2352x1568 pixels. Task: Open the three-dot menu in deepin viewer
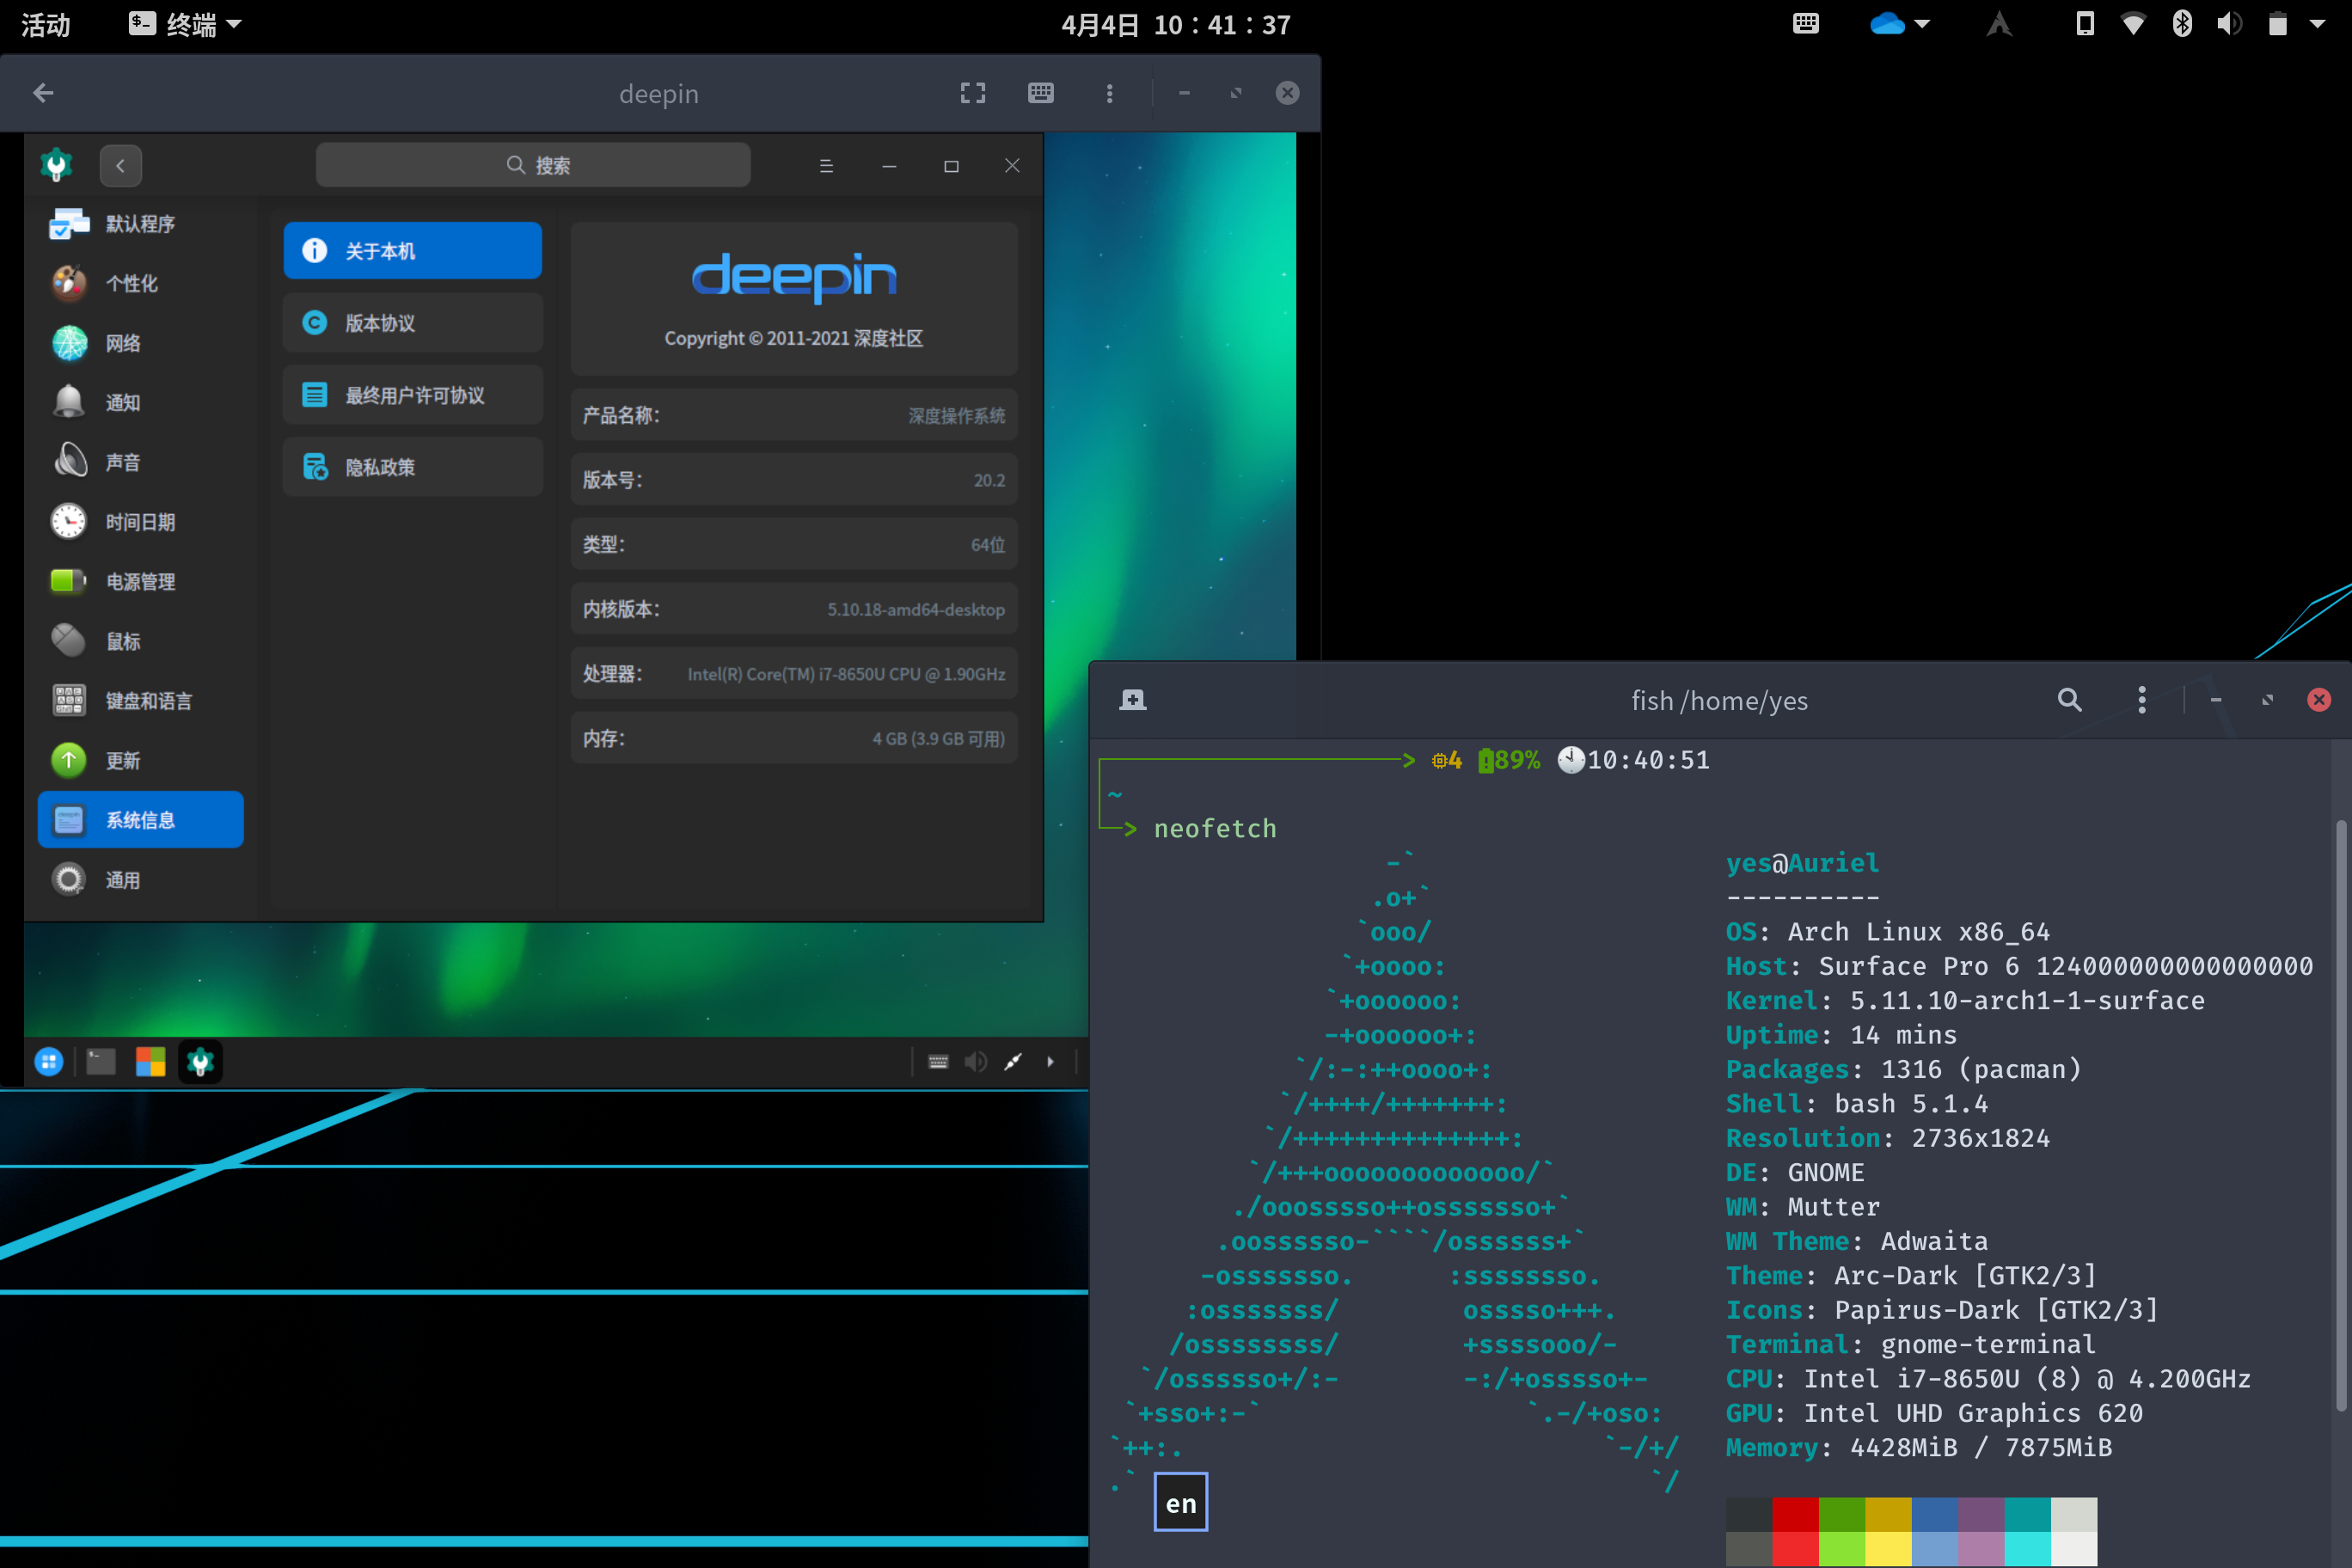click(1109, 93)
